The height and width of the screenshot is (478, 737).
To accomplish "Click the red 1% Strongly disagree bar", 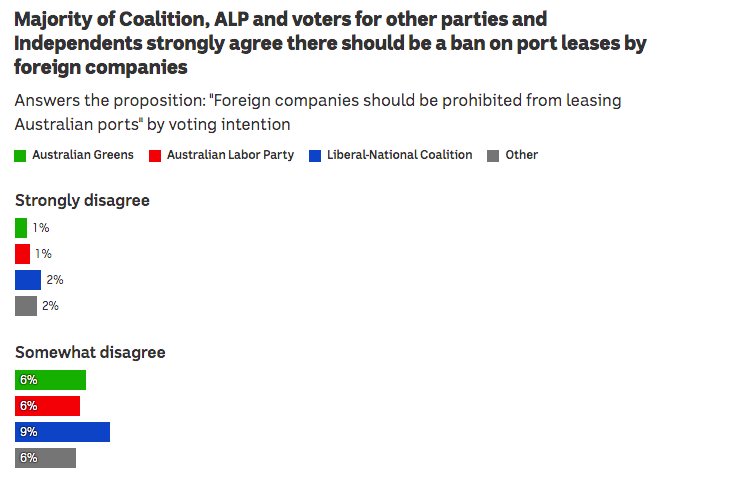I will [x=22, y=254].
